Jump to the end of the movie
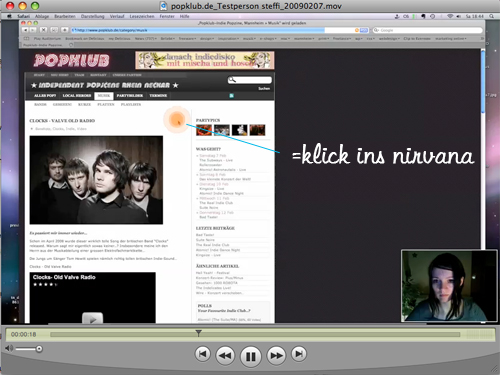500x375 pixels. pyautogui.click(x=299, y=354)
